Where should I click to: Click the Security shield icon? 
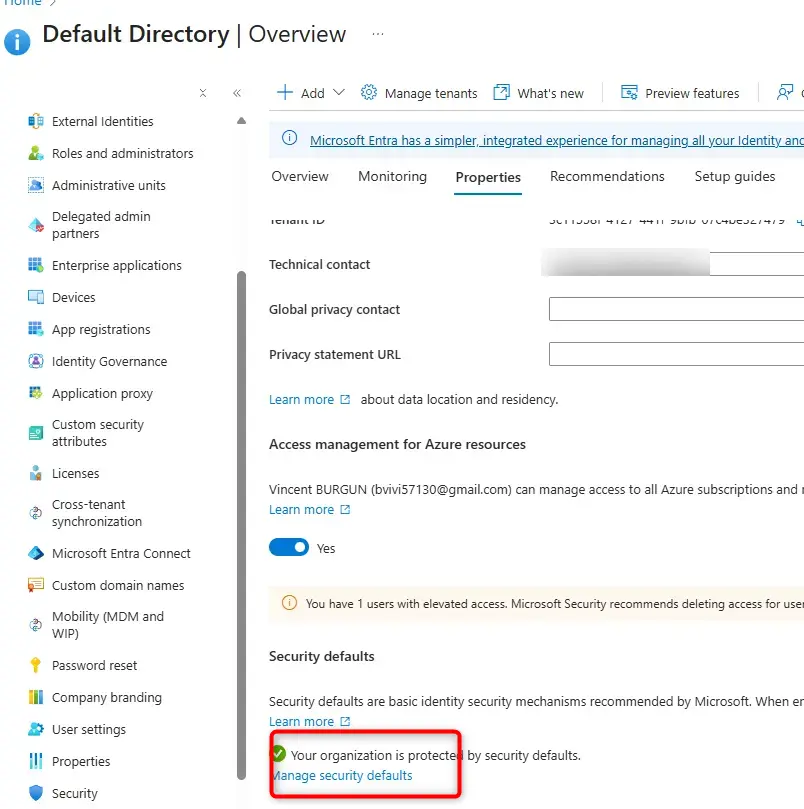click(36, 793)
